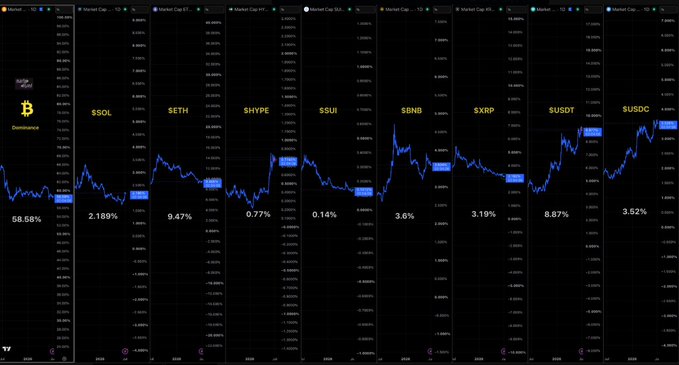Click the 3.52% label under USDC chart
Image resolution: width=679 pixels, height=365 pixels.
point(634,211)
